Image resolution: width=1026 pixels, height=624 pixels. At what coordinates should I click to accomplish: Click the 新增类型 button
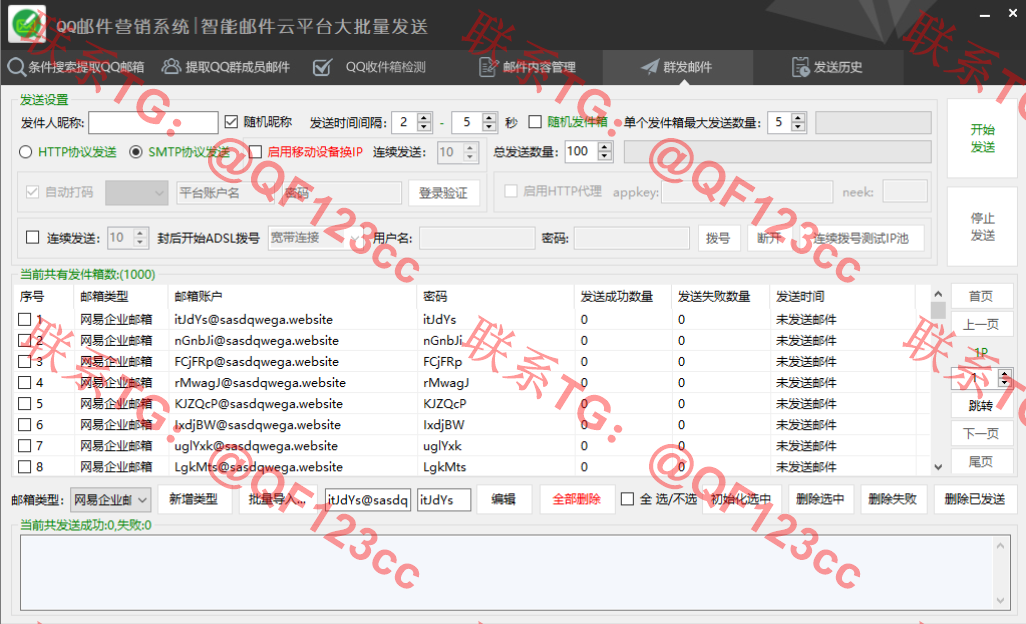coord(194,499)
